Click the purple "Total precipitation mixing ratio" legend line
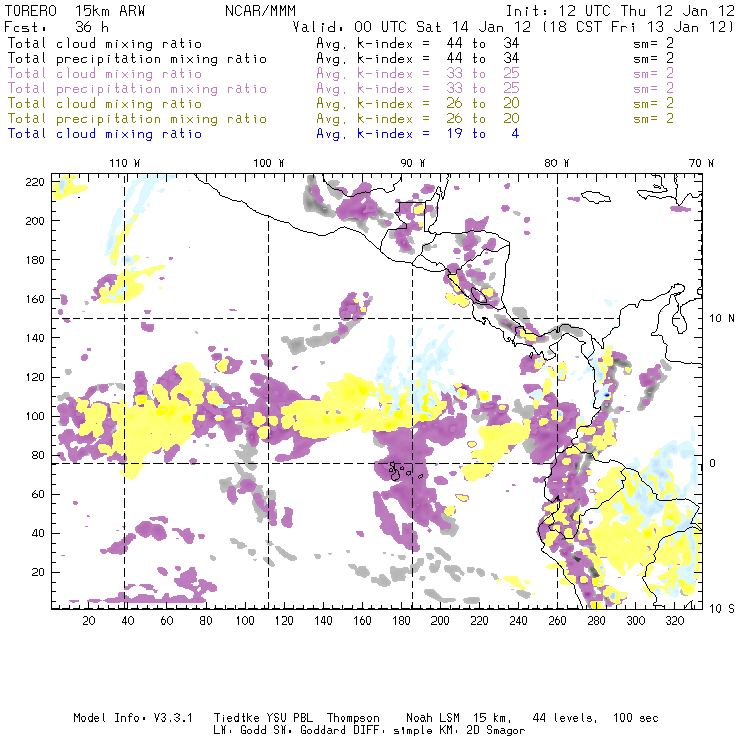Screen dimensions: 740x740 pyautogui.click(x=137, y=89)
